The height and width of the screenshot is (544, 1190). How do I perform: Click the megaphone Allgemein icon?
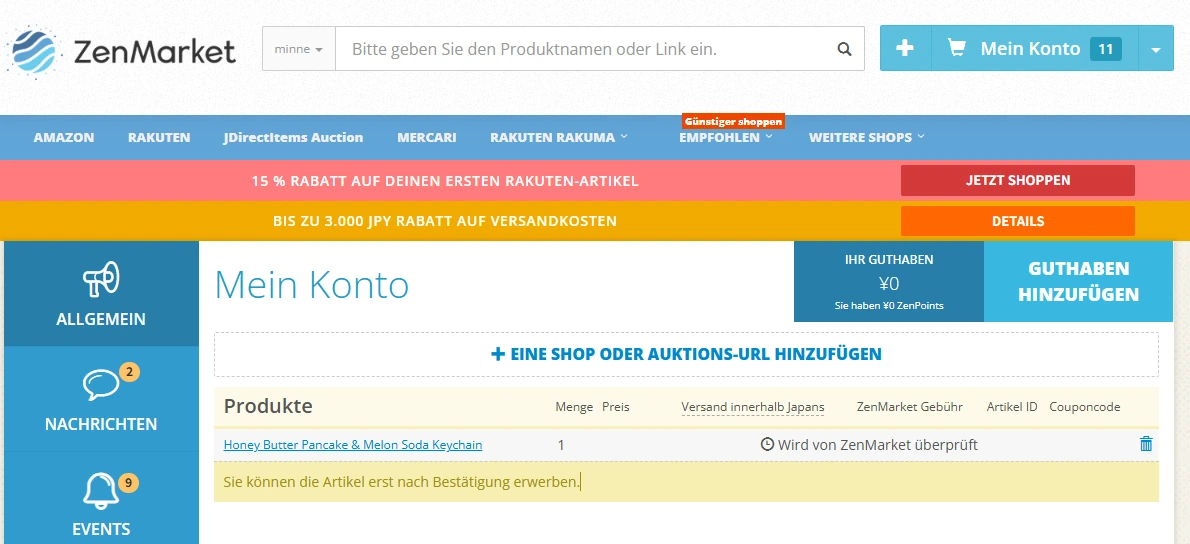[101, 280]
